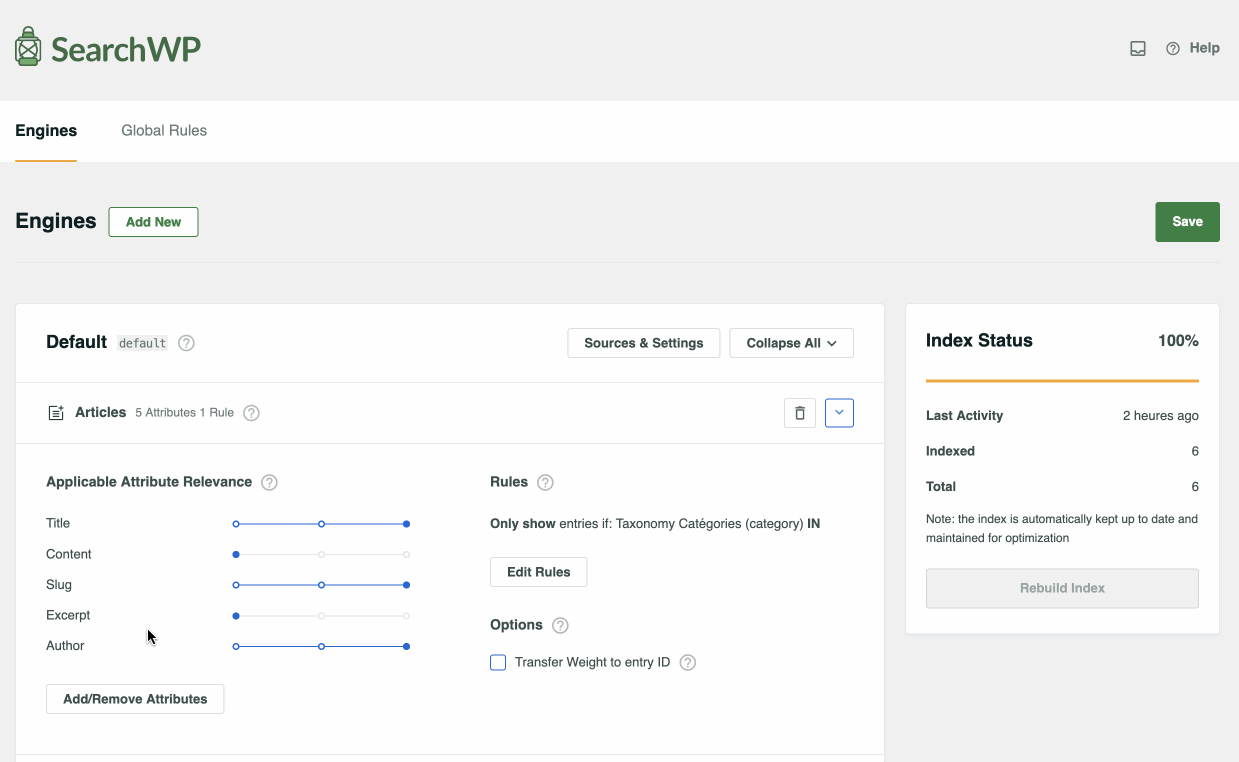Viewport: 1239px width, 762px height.
Task: Click the '2 heures ago' last activity value
Action: tap(1161, 416)
